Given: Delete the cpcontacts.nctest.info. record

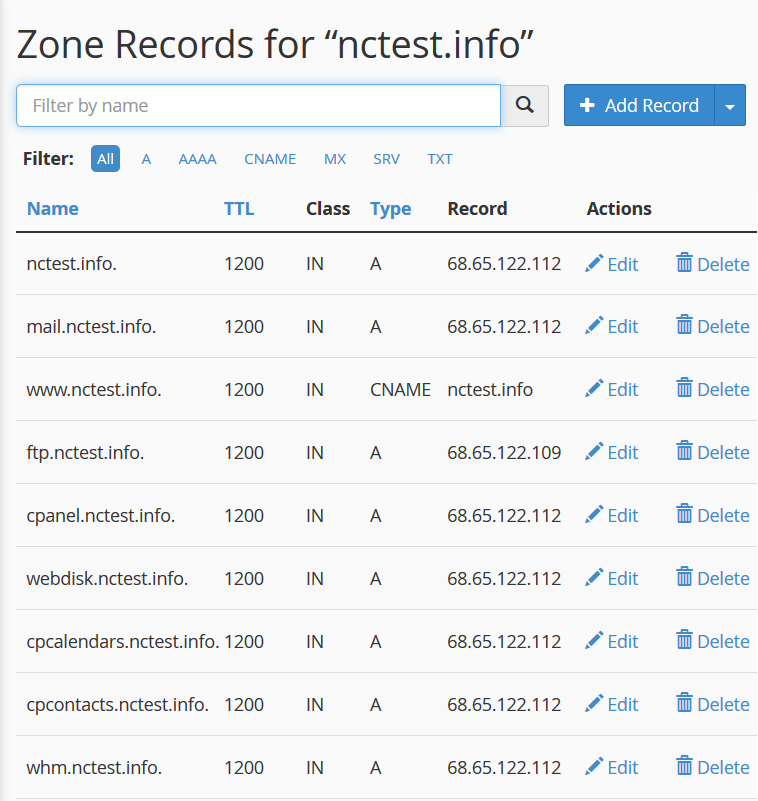Looking at the screenshot, I should click(x=713, y=704).
